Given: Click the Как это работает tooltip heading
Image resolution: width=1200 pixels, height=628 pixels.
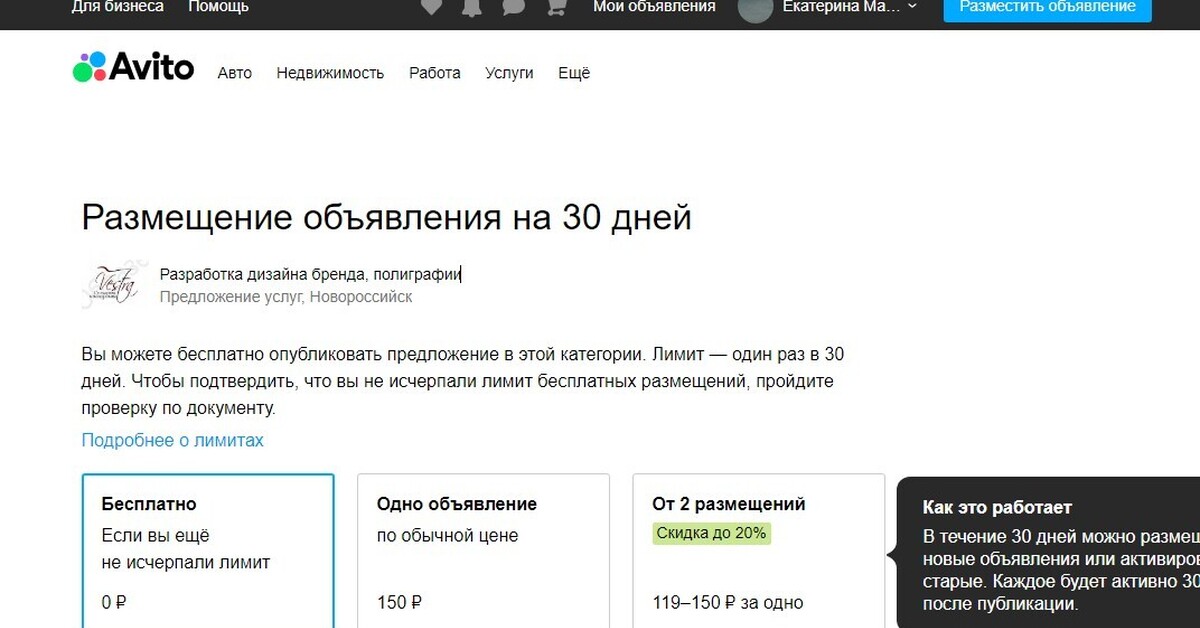Looking at the screenshot, I should [997, 508].
